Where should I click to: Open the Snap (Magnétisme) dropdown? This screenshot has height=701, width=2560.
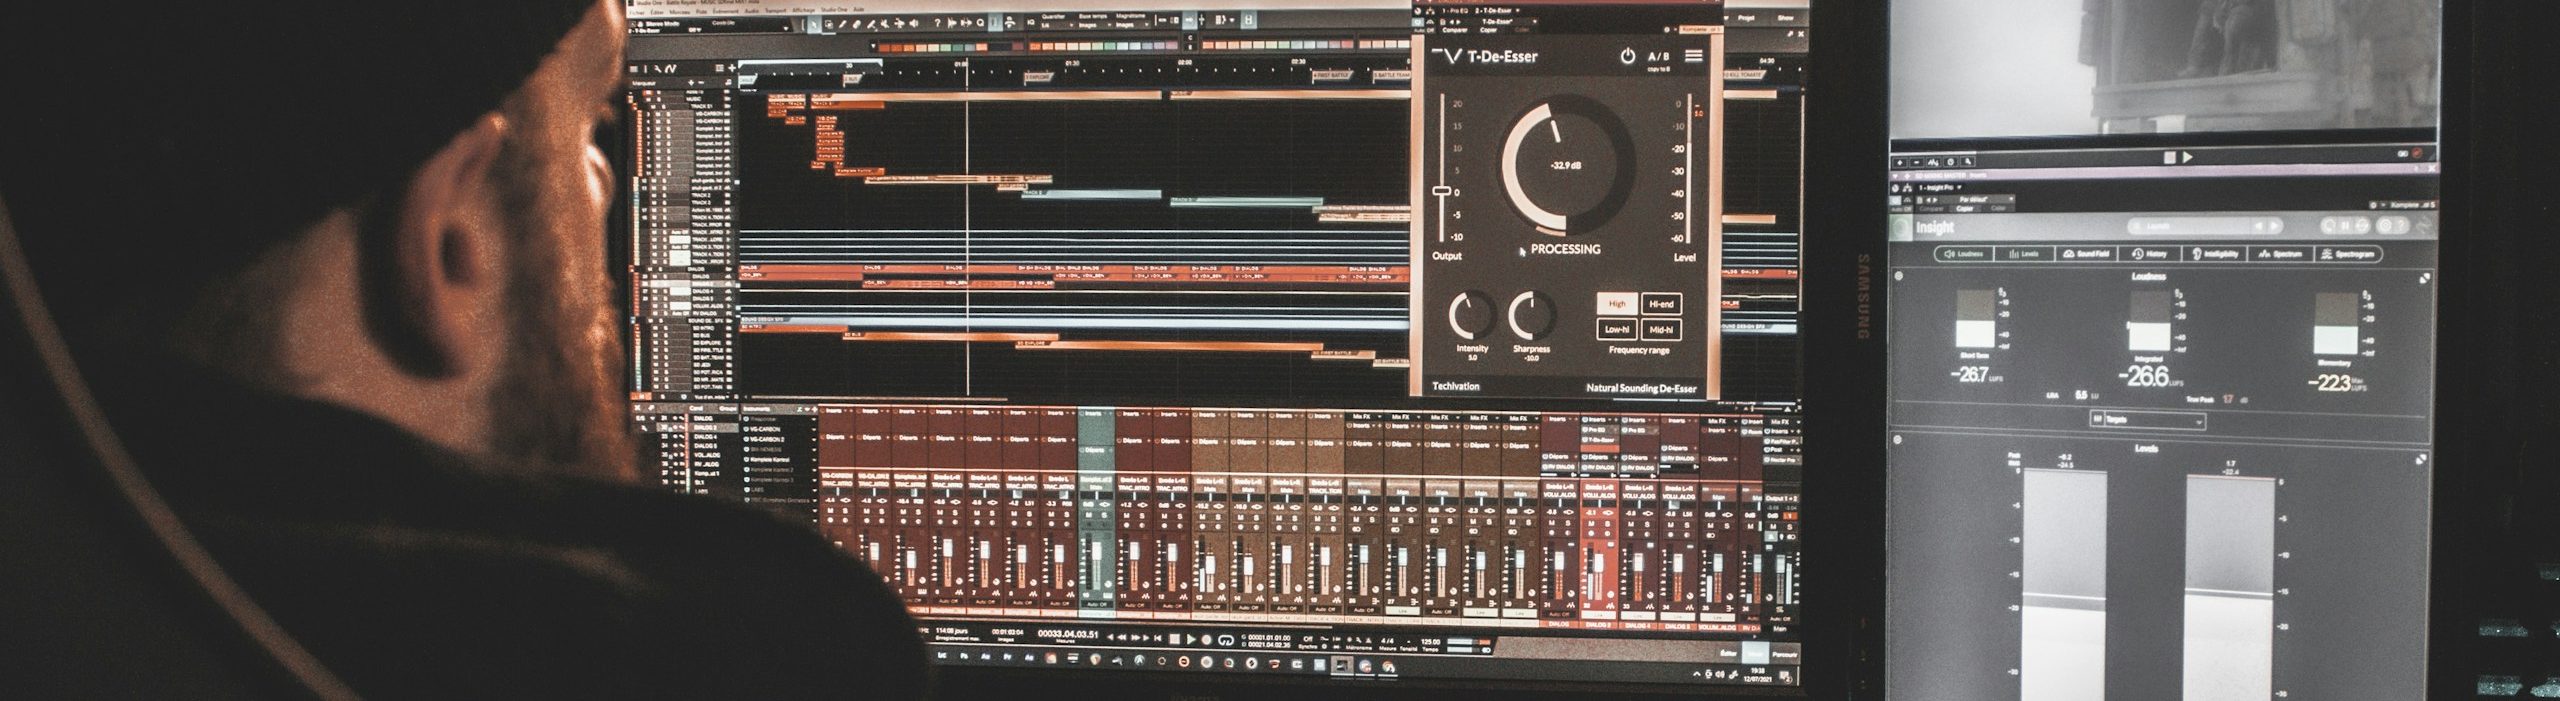pos(1132,26)
